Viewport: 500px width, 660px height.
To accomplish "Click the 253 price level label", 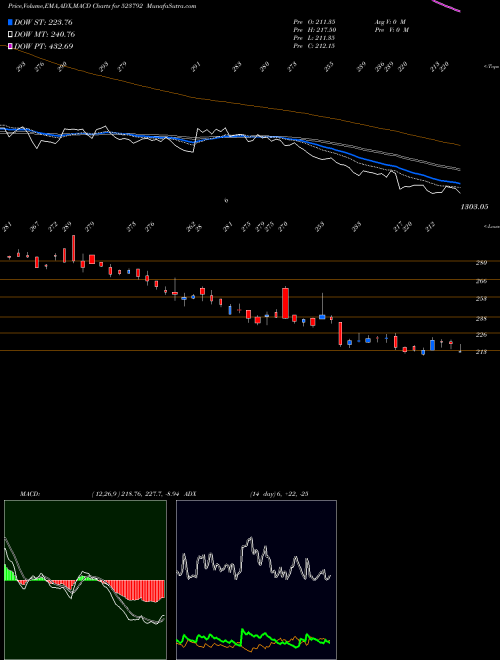I will coord(481,299).
